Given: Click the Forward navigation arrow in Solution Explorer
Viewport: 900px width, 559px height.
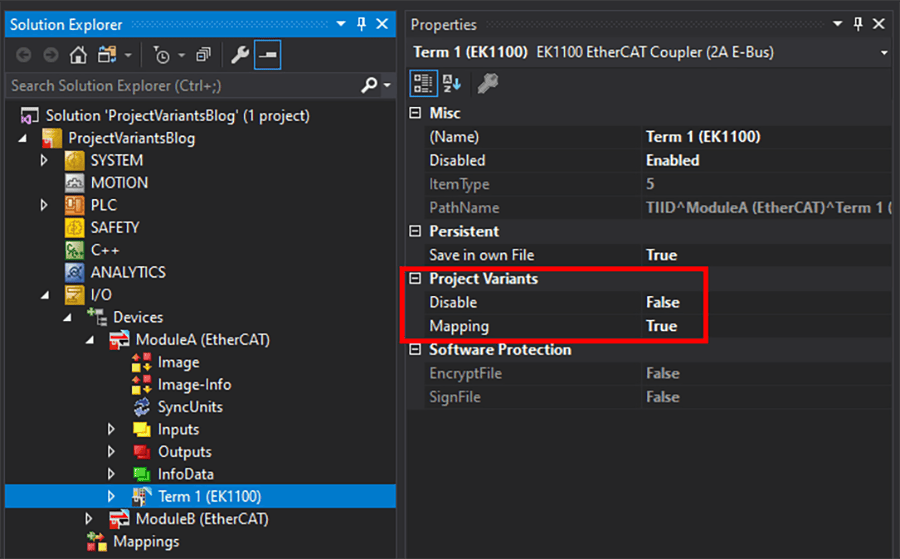Looking at the screenshot, I should pos(51,55).
